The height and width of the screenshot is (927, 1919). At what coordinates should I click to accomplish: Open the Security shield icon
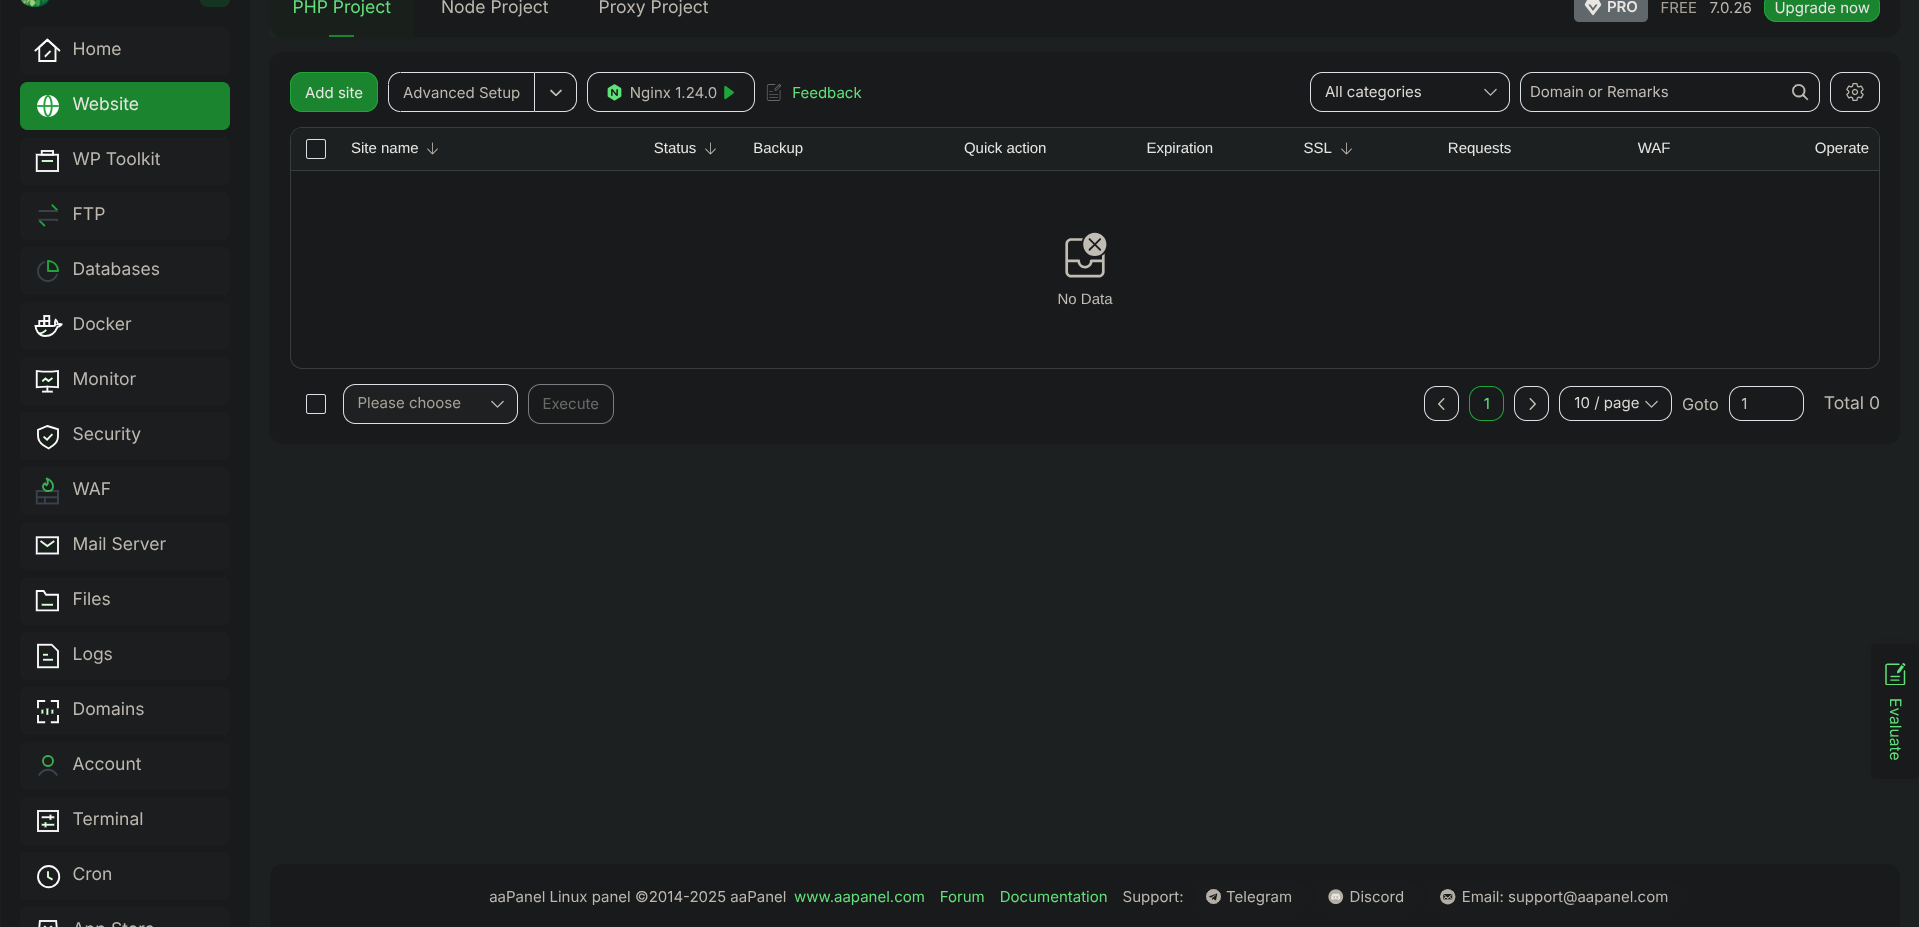click(48, 435)
